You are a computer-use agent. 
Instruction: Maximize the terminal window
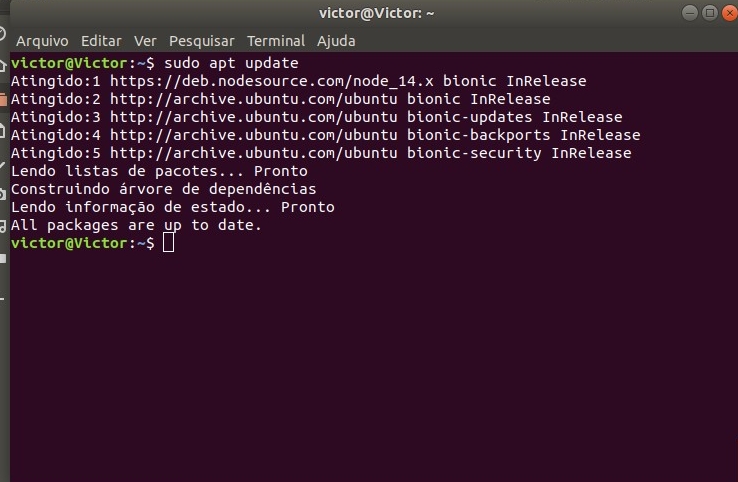pos(710,13)
